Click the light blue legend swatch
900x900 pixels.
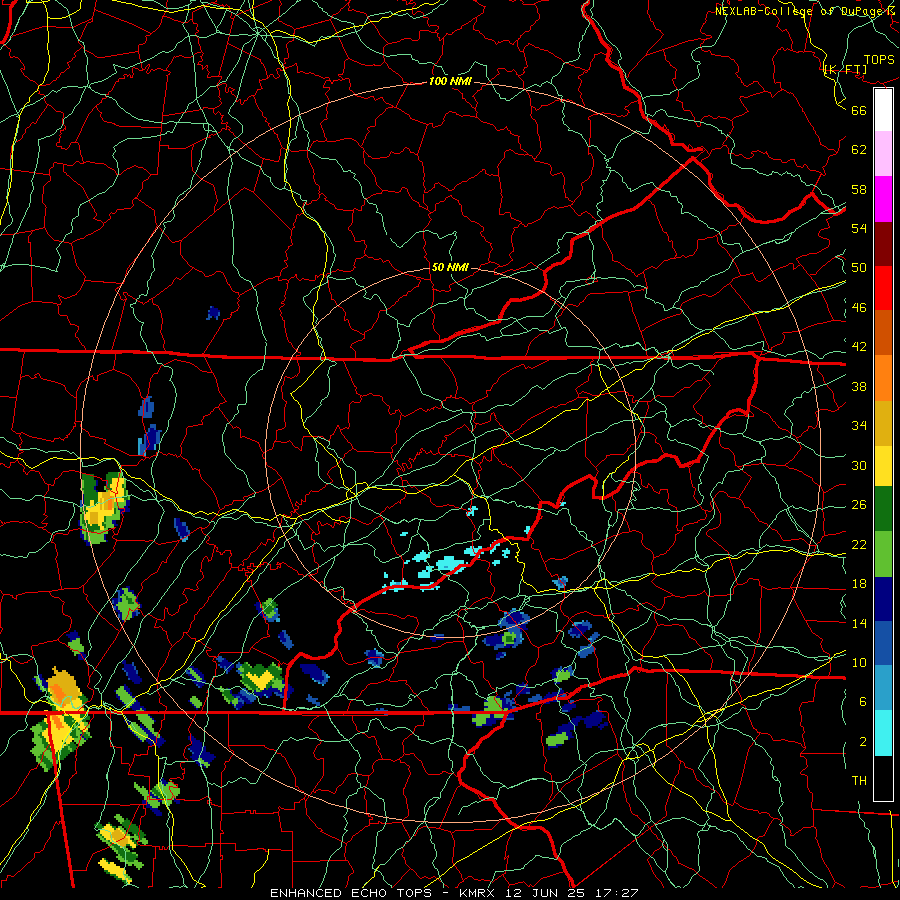(883, 688)
